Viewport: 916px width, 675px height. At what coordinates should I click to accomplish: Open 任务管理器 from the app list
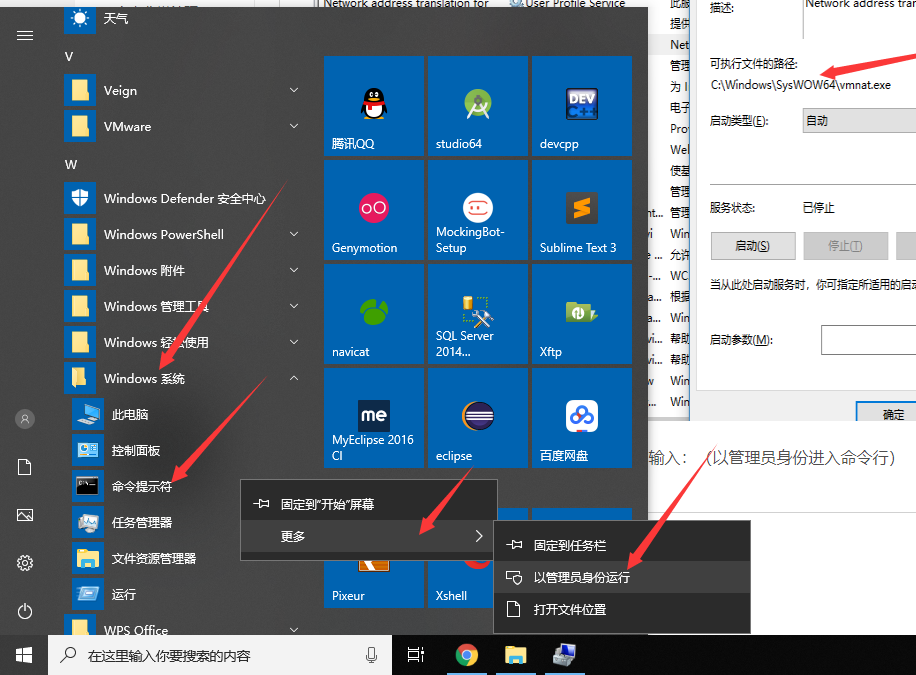point(155,522)
